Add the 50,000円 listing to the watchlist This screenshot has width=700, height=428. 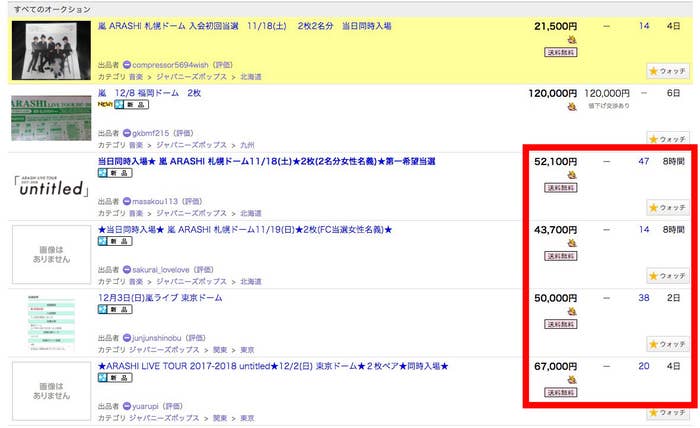tap(667, 344)
